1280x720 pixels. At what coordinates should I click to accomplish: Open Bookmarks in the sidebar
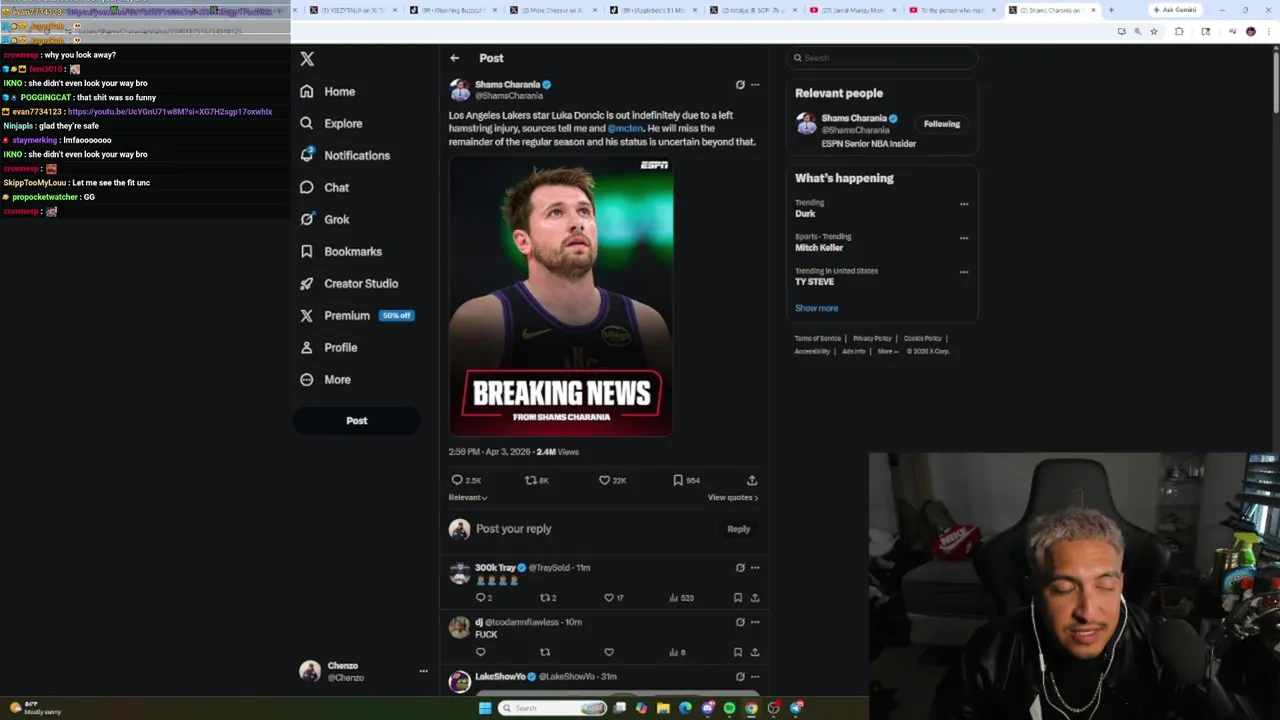[341, 251]
